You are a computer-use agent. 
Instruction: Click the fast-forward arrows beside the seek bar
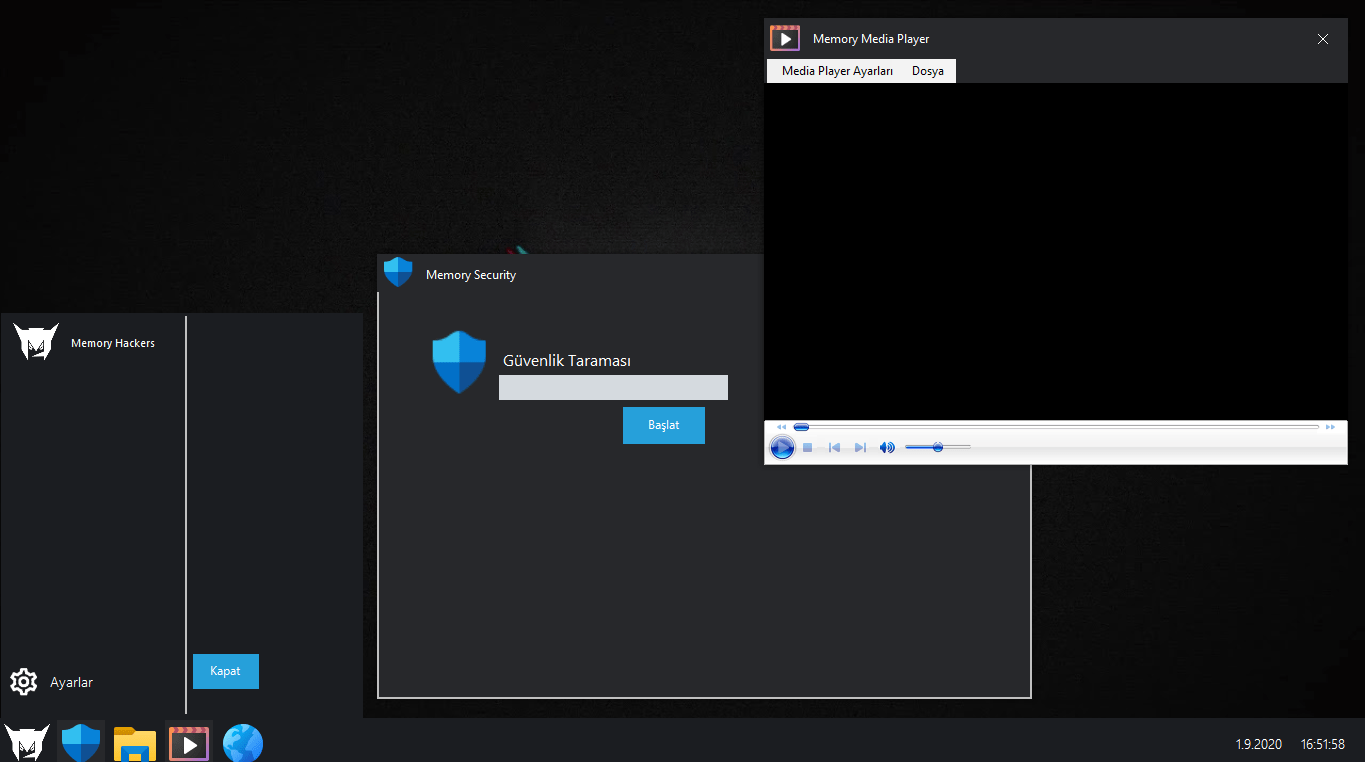(1330, 427)
